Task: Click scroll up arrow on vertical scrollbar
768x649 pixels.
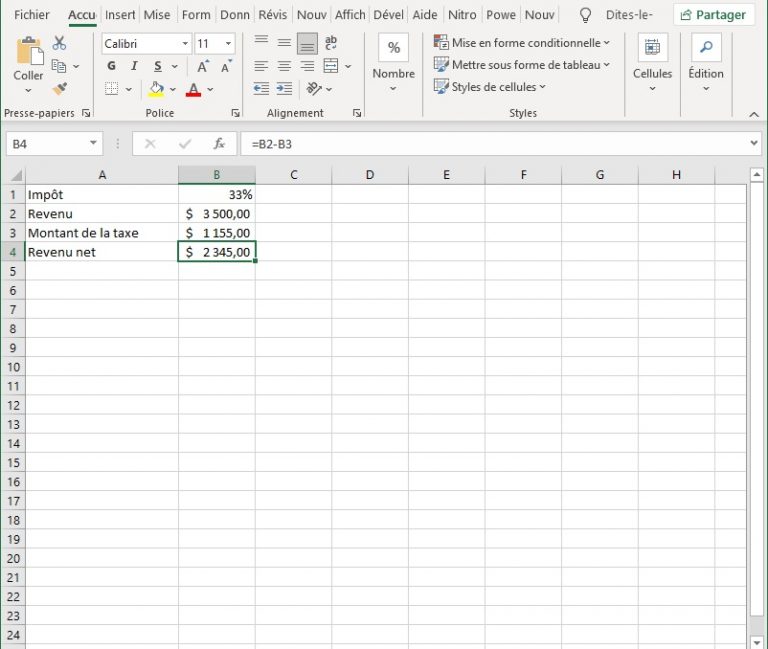Action: (x=756, y=174)
